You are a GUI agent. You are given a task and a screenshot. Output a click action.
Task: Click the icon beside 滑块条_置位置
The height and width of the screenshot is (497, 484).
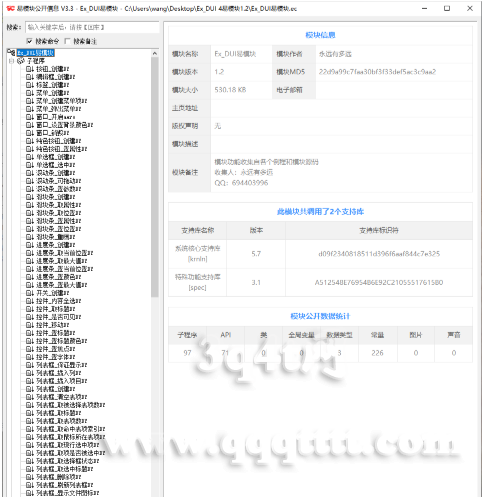[x=30, y=229]
